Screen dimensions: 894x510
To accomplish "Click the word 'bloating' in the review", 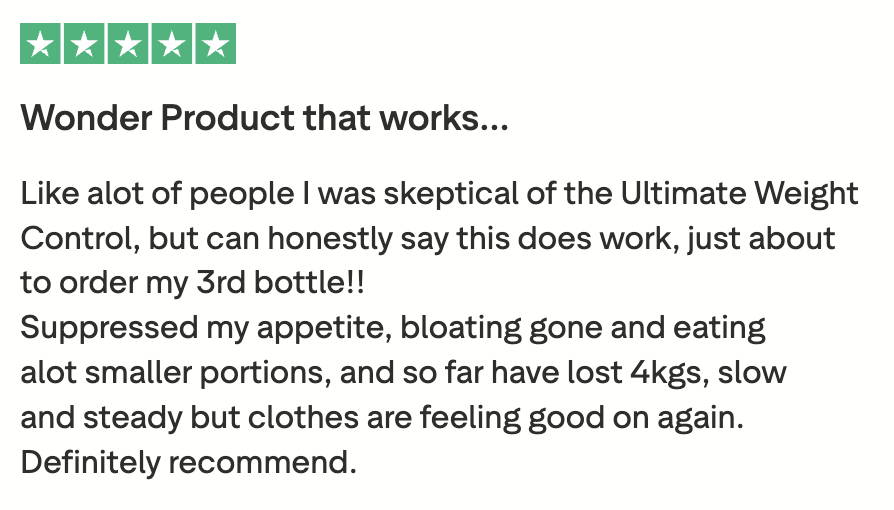I will click(x=461, y=328).
